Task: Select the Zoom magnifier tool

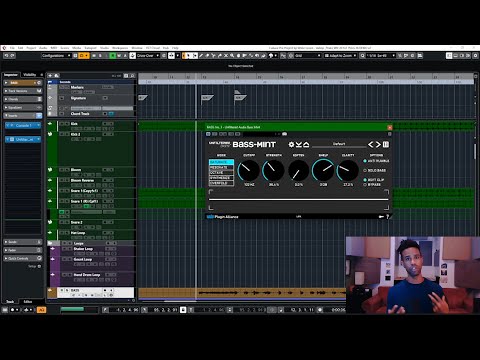Action: [x=232, y=56]
